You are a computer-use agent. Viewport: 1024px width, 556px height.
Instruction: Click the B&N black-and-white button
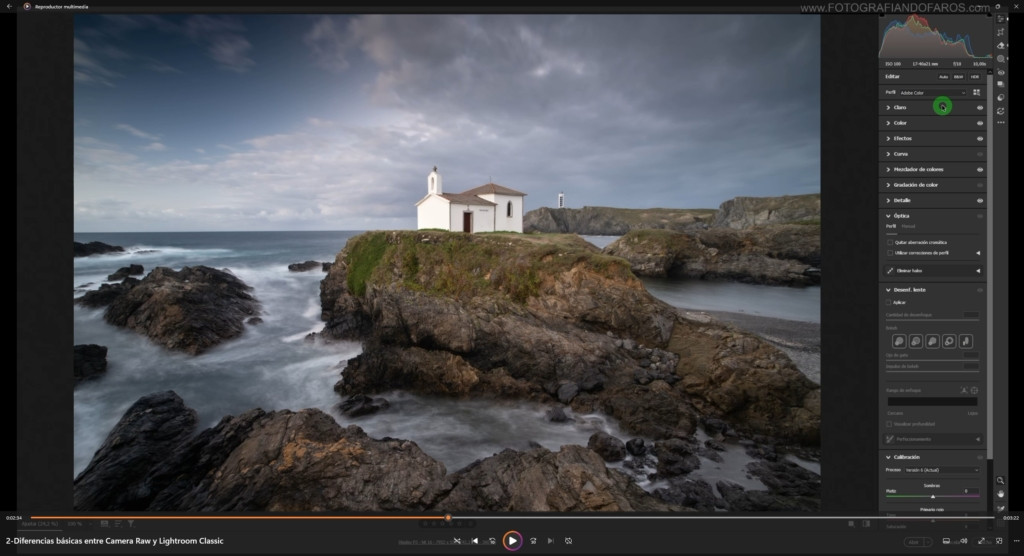pos(958,77)
